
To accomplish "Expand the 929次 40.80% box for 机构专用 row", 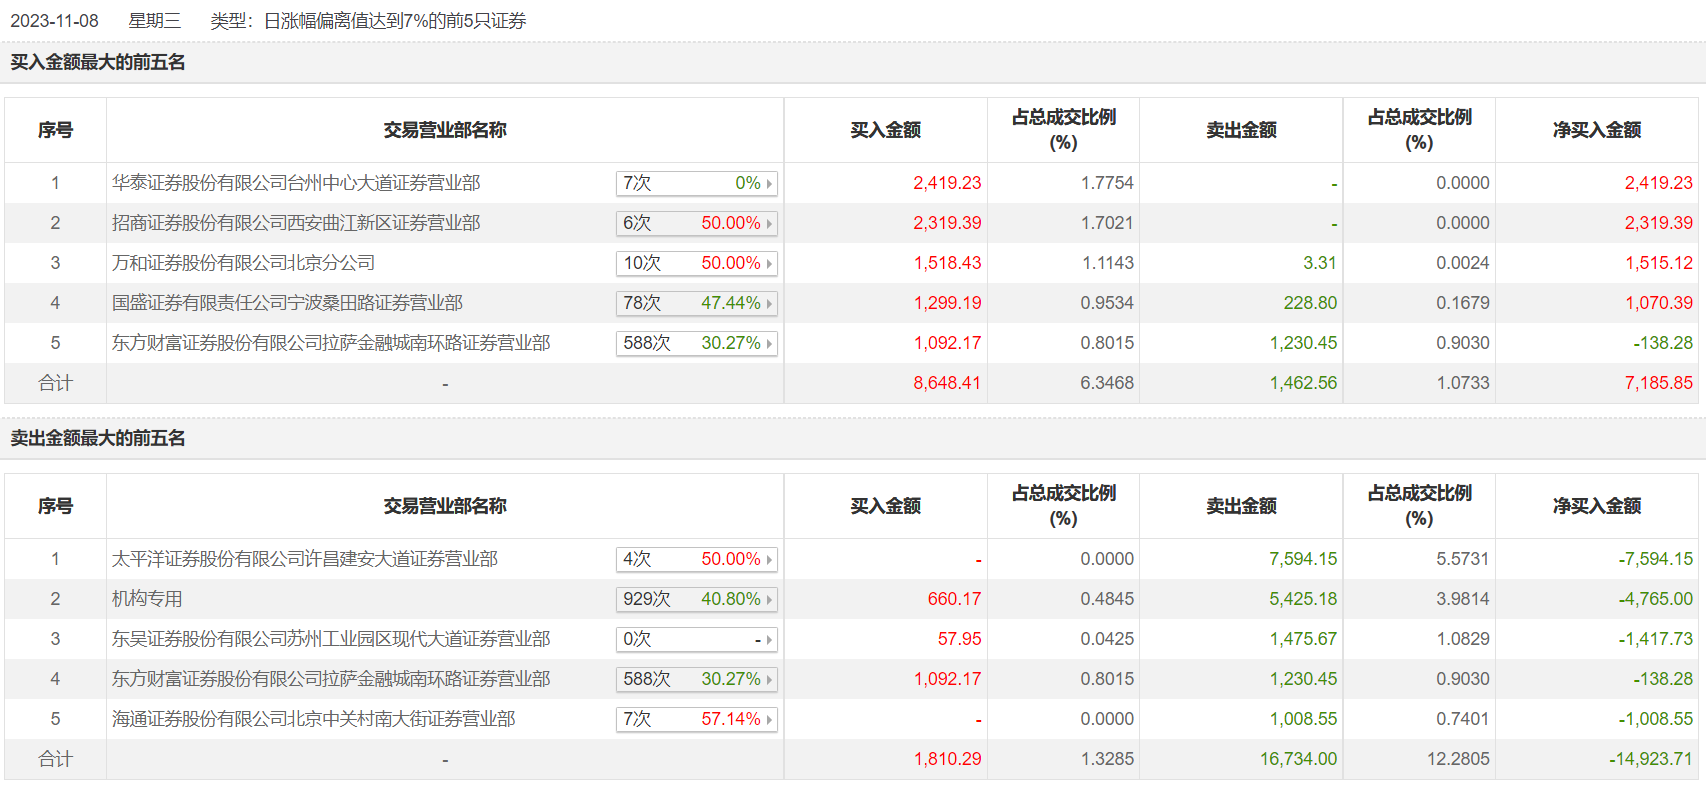I will [696, 599].
